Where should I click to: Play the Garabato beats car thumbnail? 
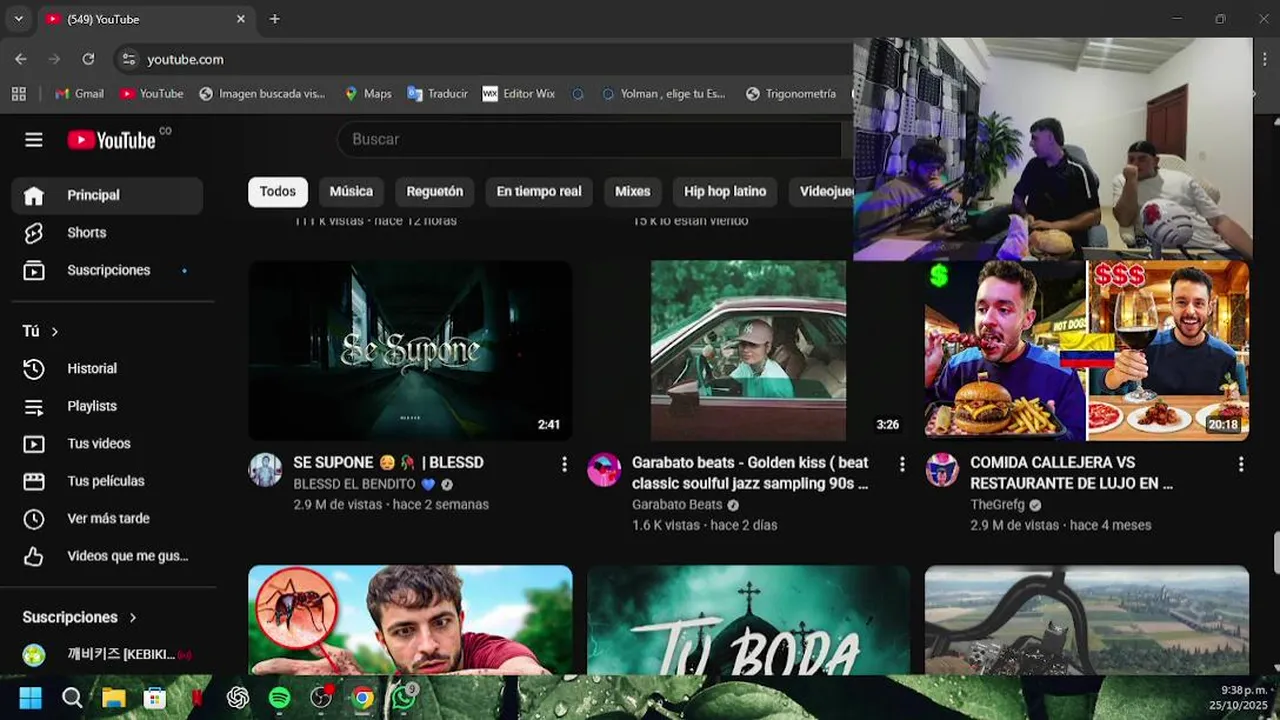pos(748,350)
